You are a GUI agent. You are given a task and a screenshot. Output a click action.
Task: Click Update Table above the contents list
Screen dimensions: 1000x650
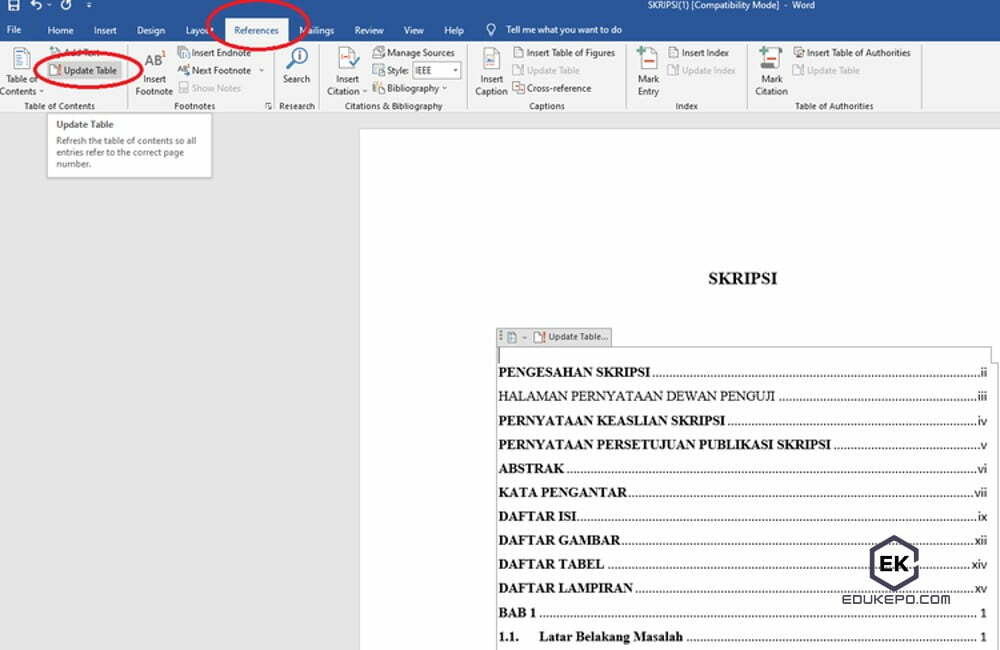pyautogui.click(x=570, y=337)
